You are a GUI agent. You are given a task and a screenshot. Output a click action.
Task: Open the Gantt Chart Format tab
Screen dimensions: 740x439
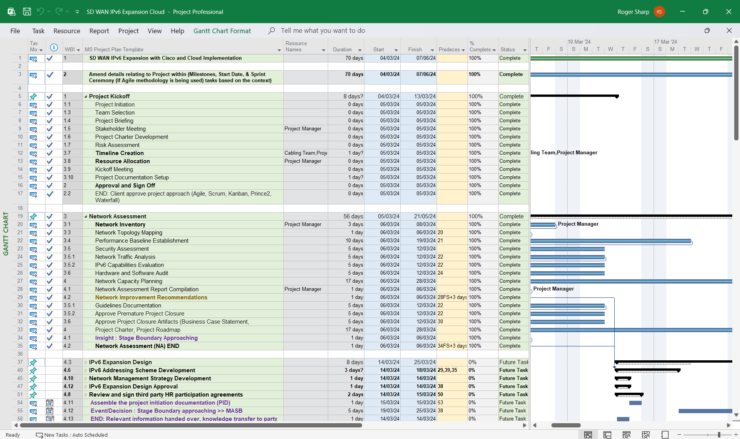(x=221, y=31)
